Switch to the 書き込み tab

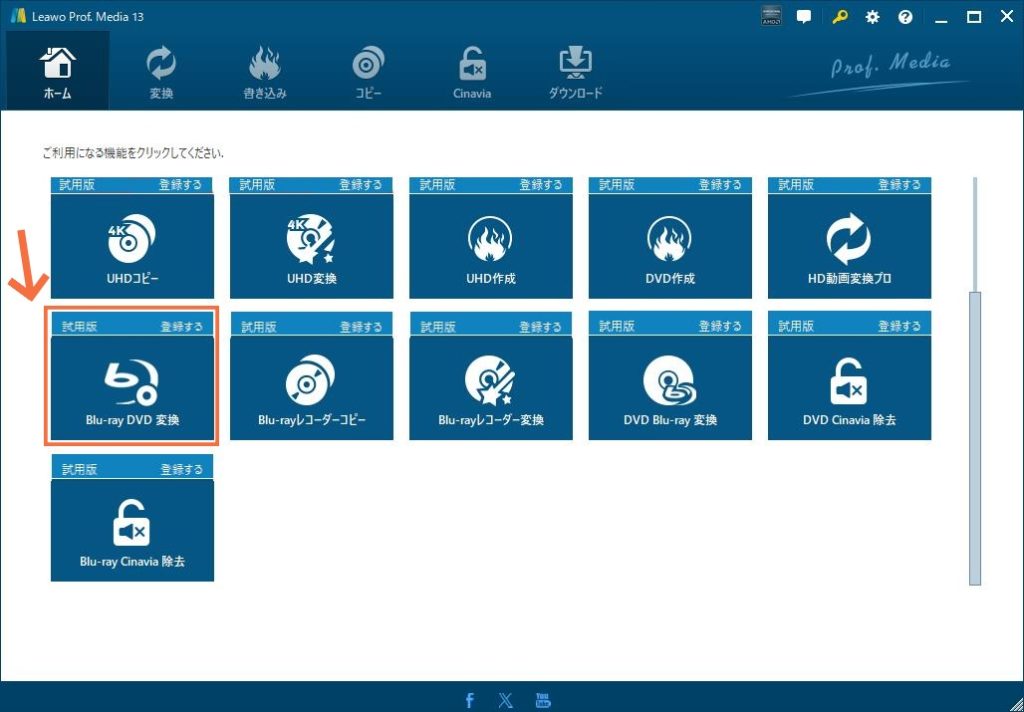[x=264, y=71]
